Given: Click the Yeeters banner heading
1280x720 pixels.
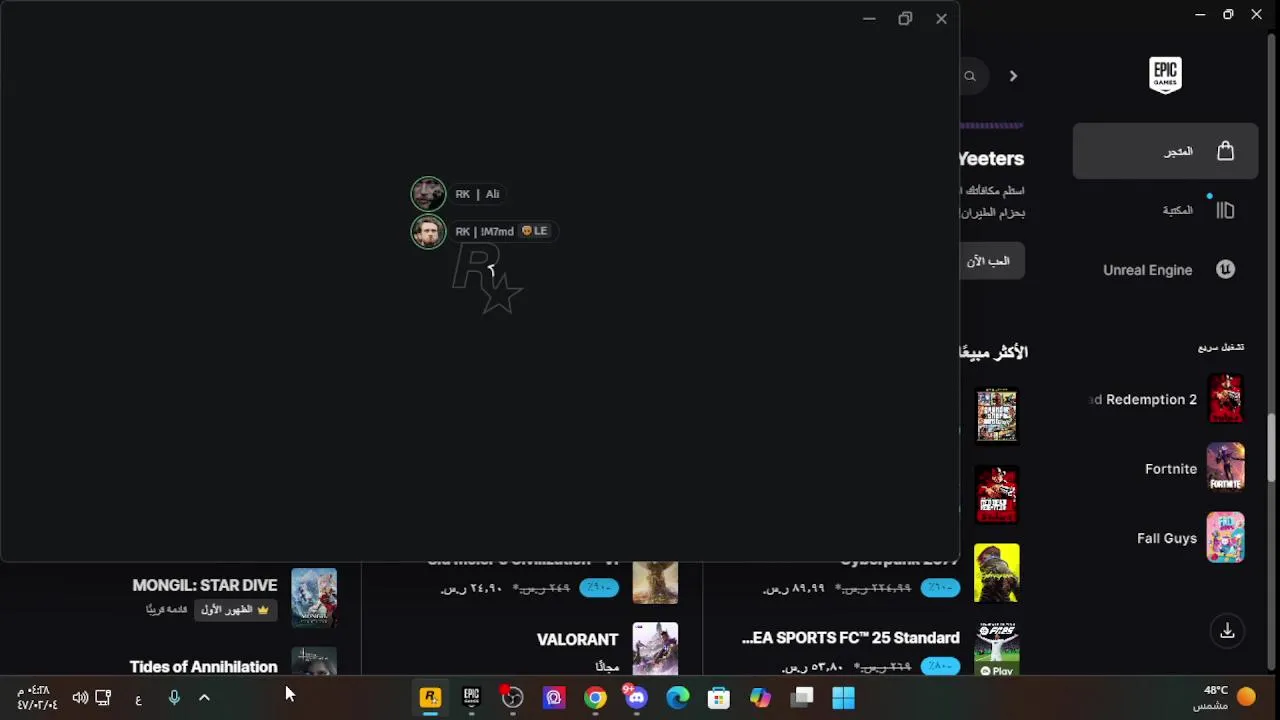Looking at the screenshot, I should [991, 159].
